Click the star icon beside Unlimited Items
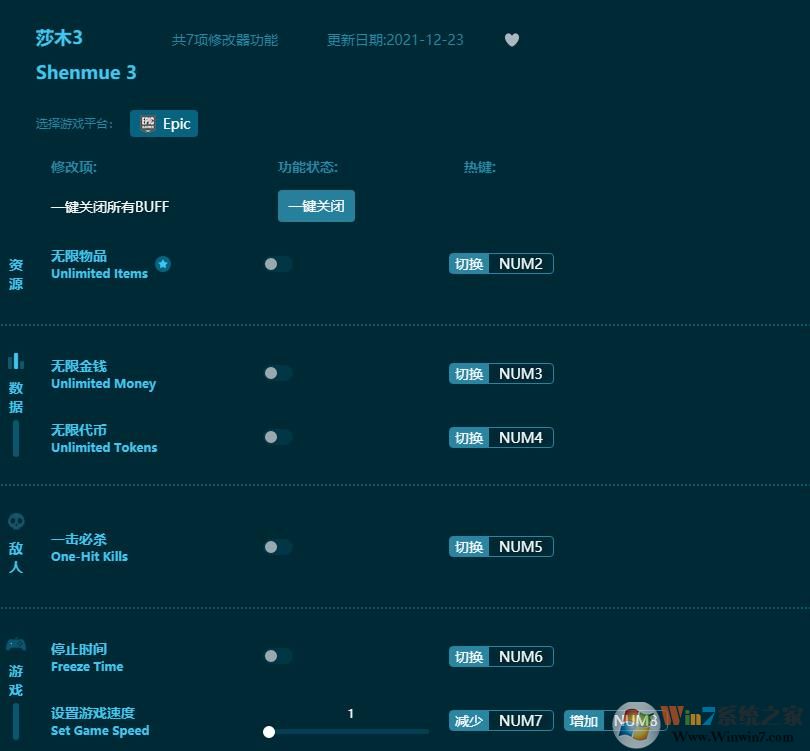The image size is (810, 751). [162, 262]
